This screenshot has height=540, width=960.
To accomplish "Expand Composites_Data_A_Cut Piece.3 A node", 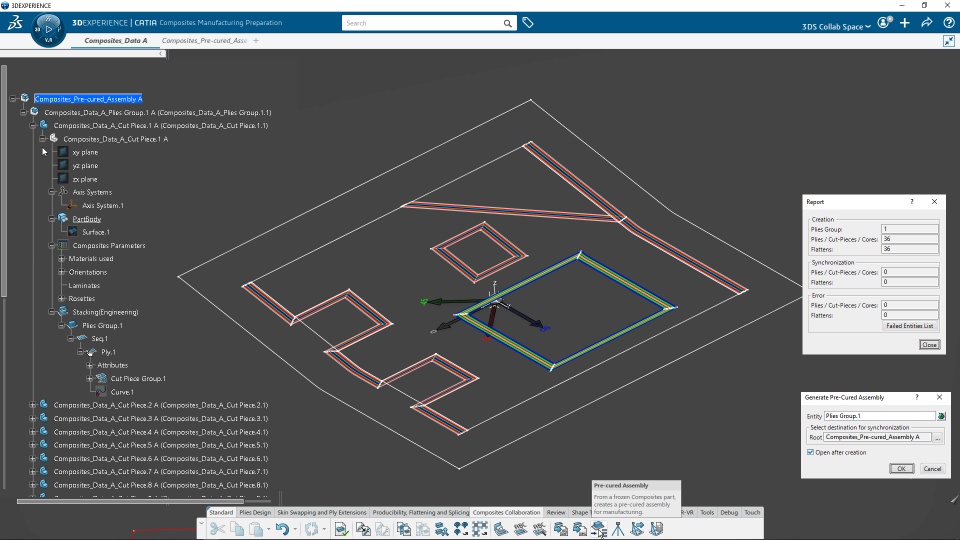I will click(32, 419).
